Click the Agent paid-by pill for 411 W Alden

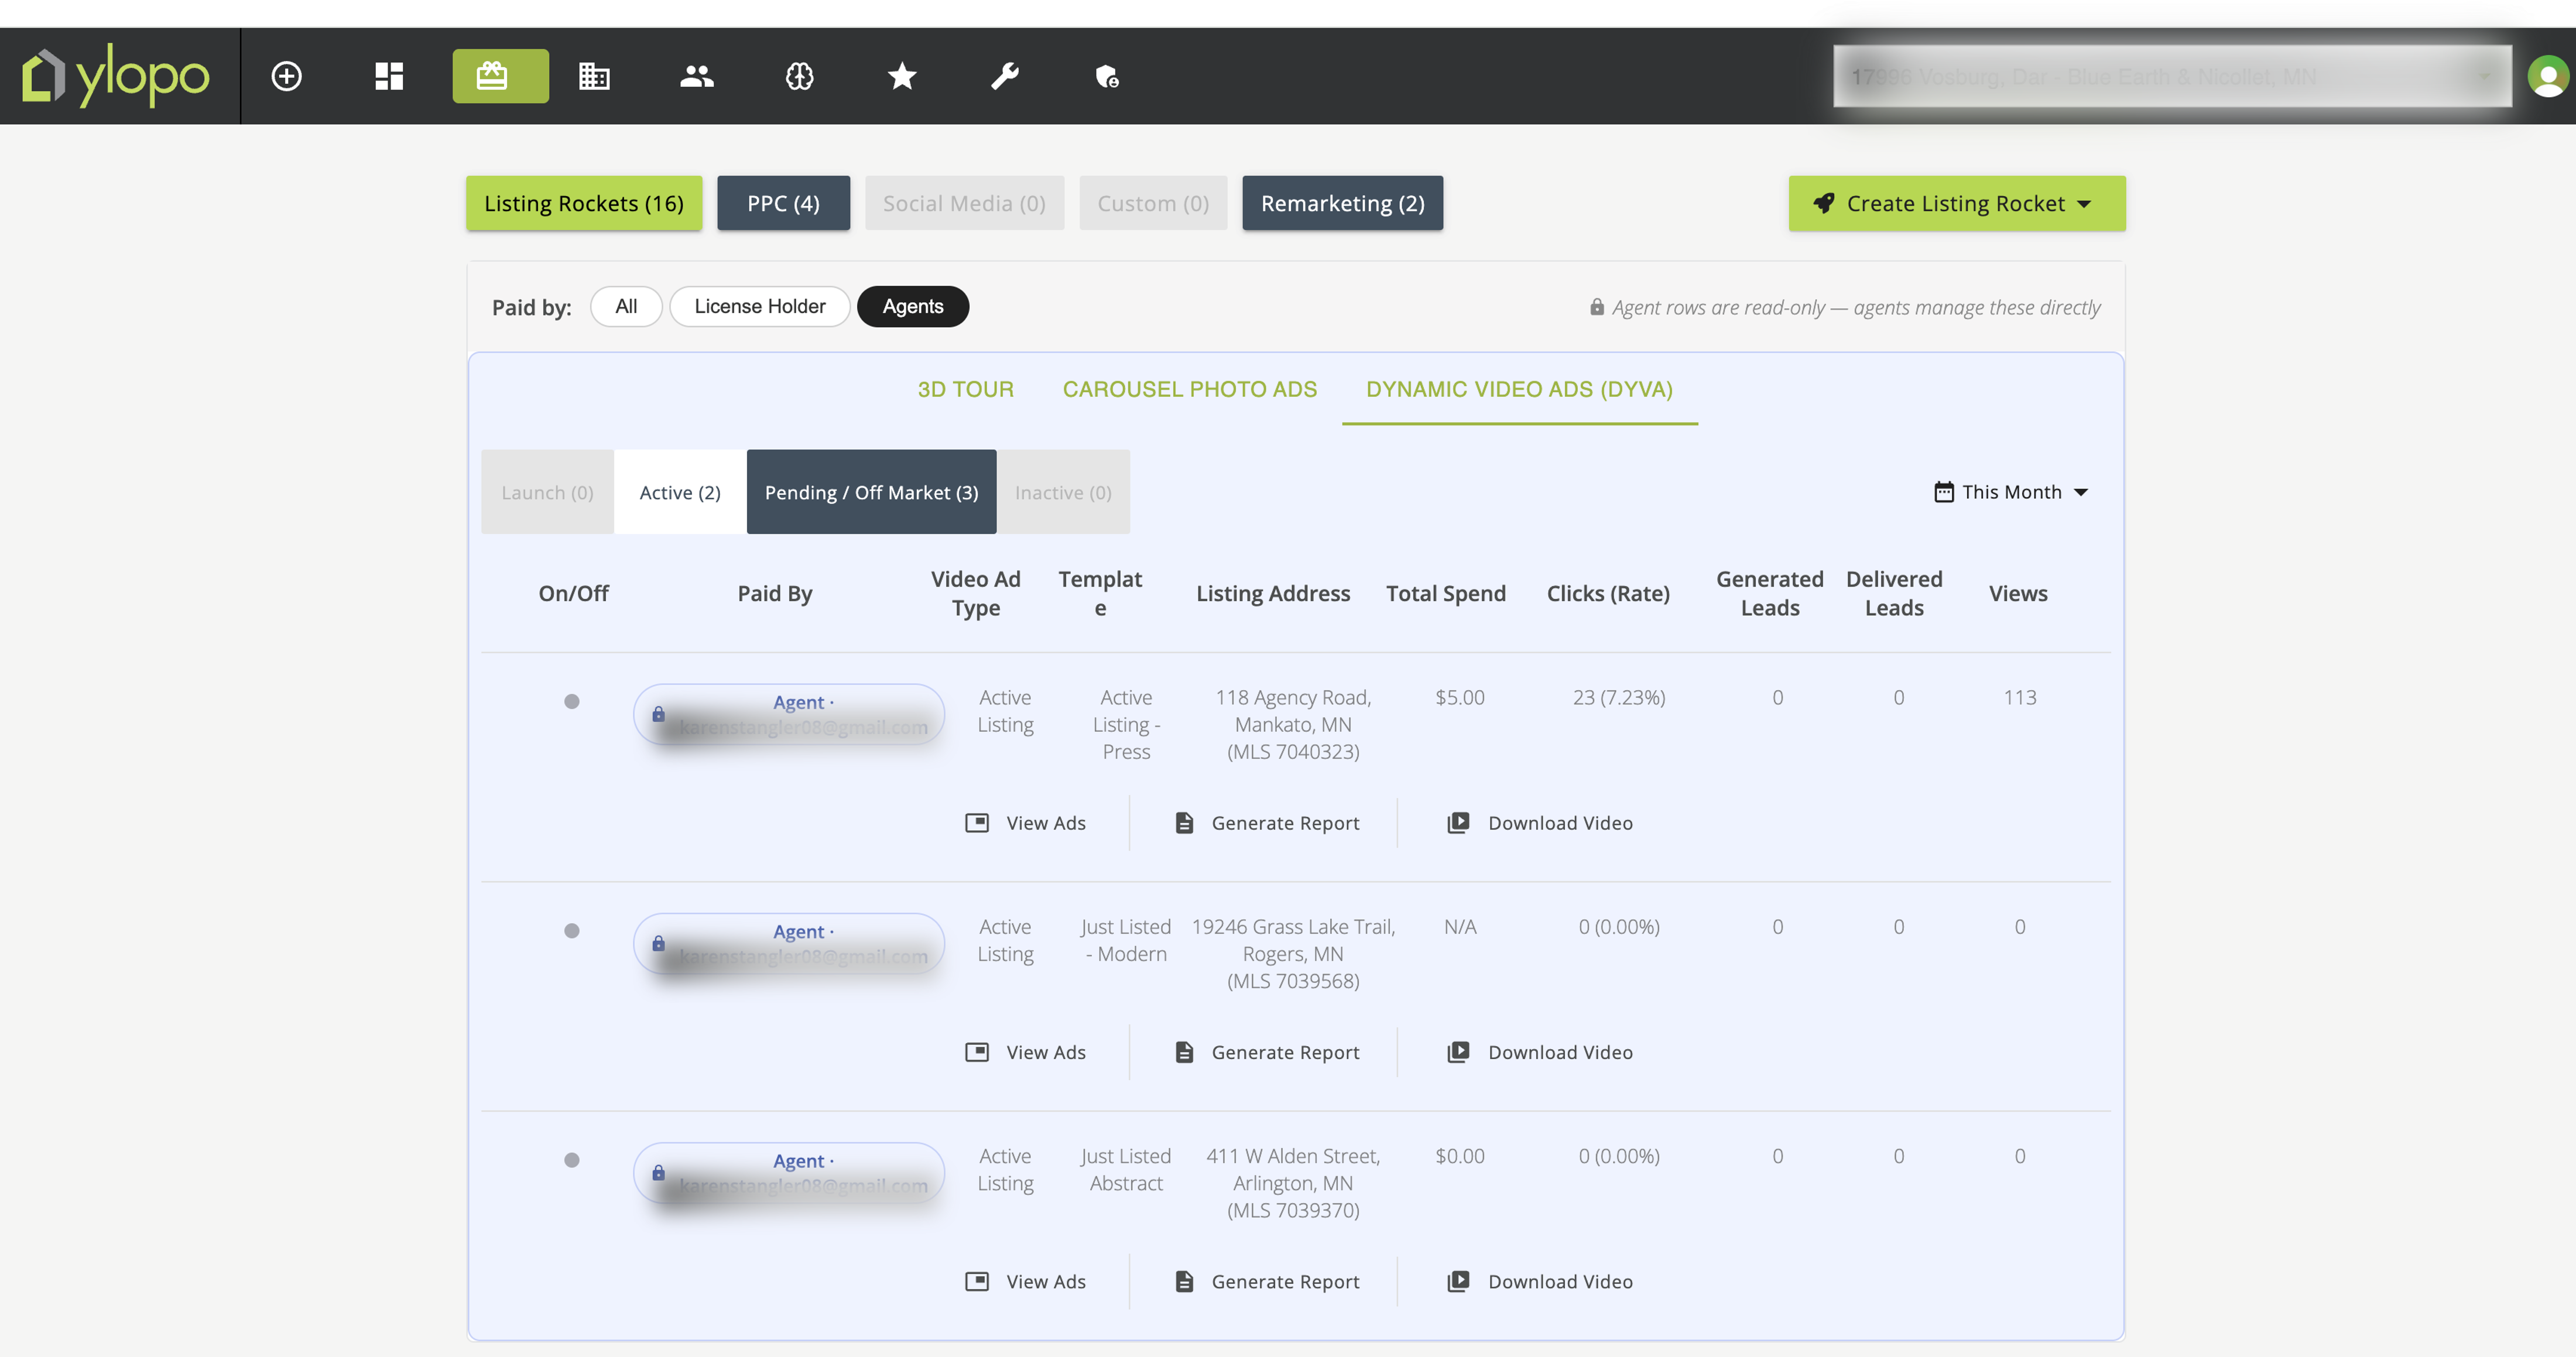click(x=789, y=1172)
